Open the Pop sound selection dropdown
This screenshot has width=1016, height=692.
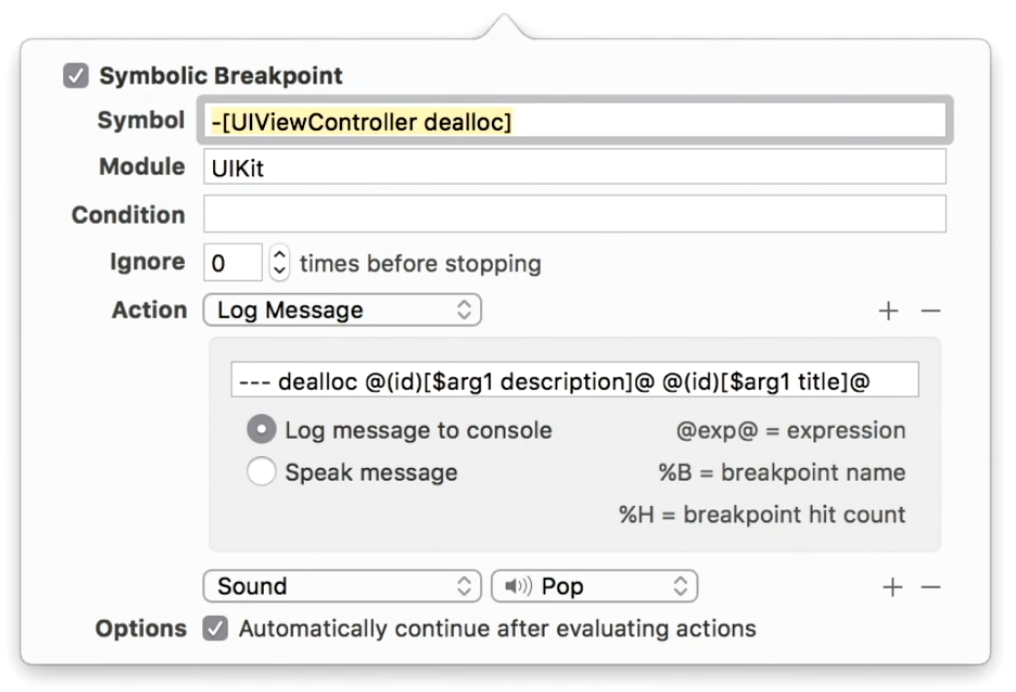point(595,586)
